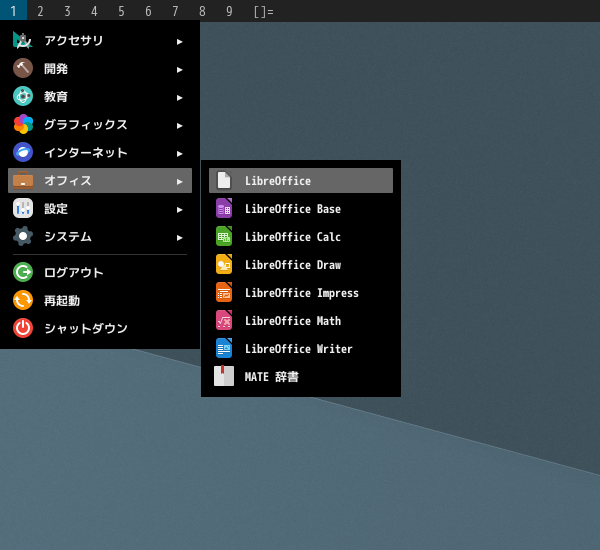Choose 再起動 to restart

61,300
